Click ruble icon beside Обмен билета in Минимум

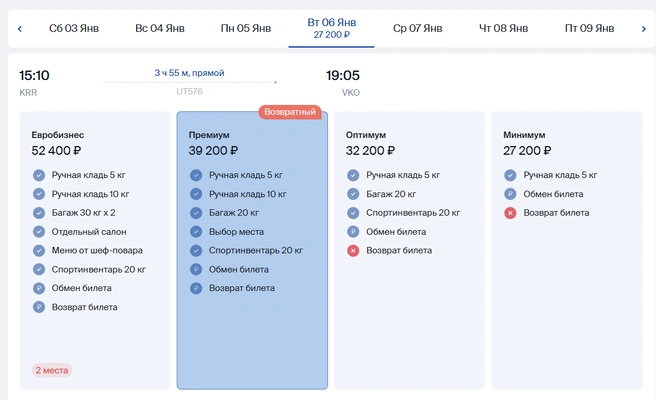coord(510,194)
